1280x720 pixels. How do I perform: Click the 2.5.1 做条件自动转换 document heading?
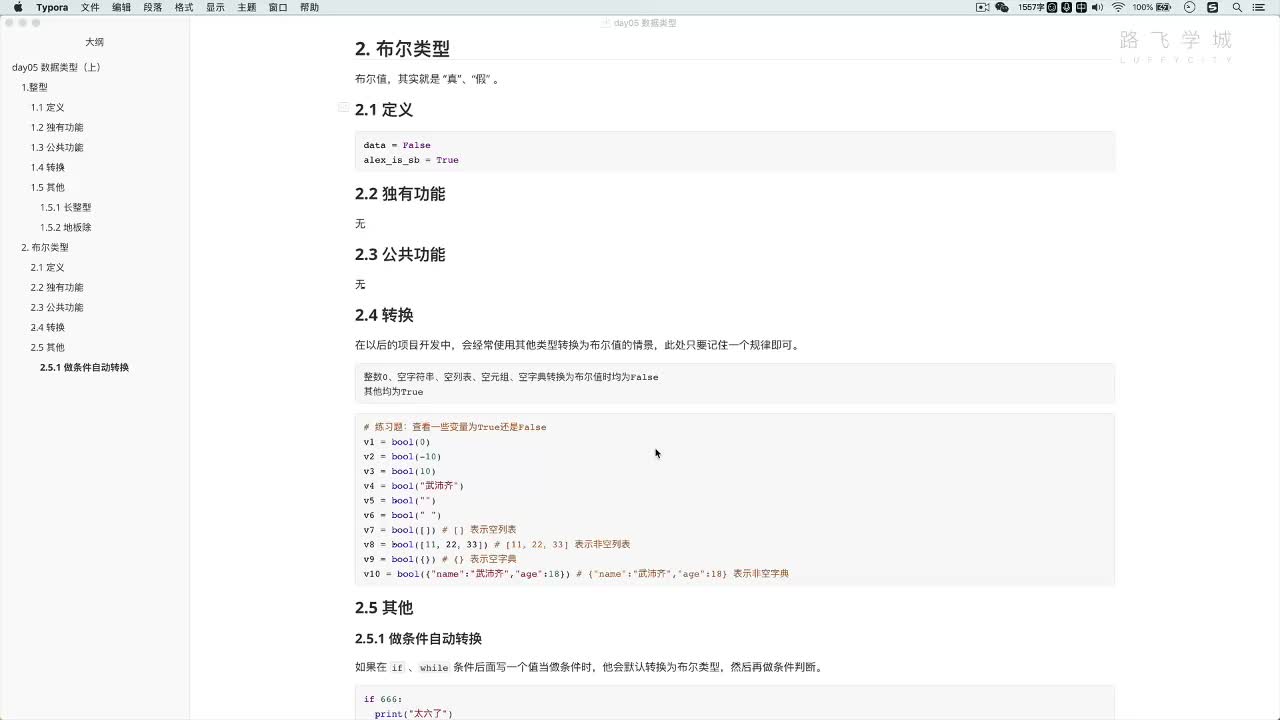pyautogui.click(x=418, y=638)
